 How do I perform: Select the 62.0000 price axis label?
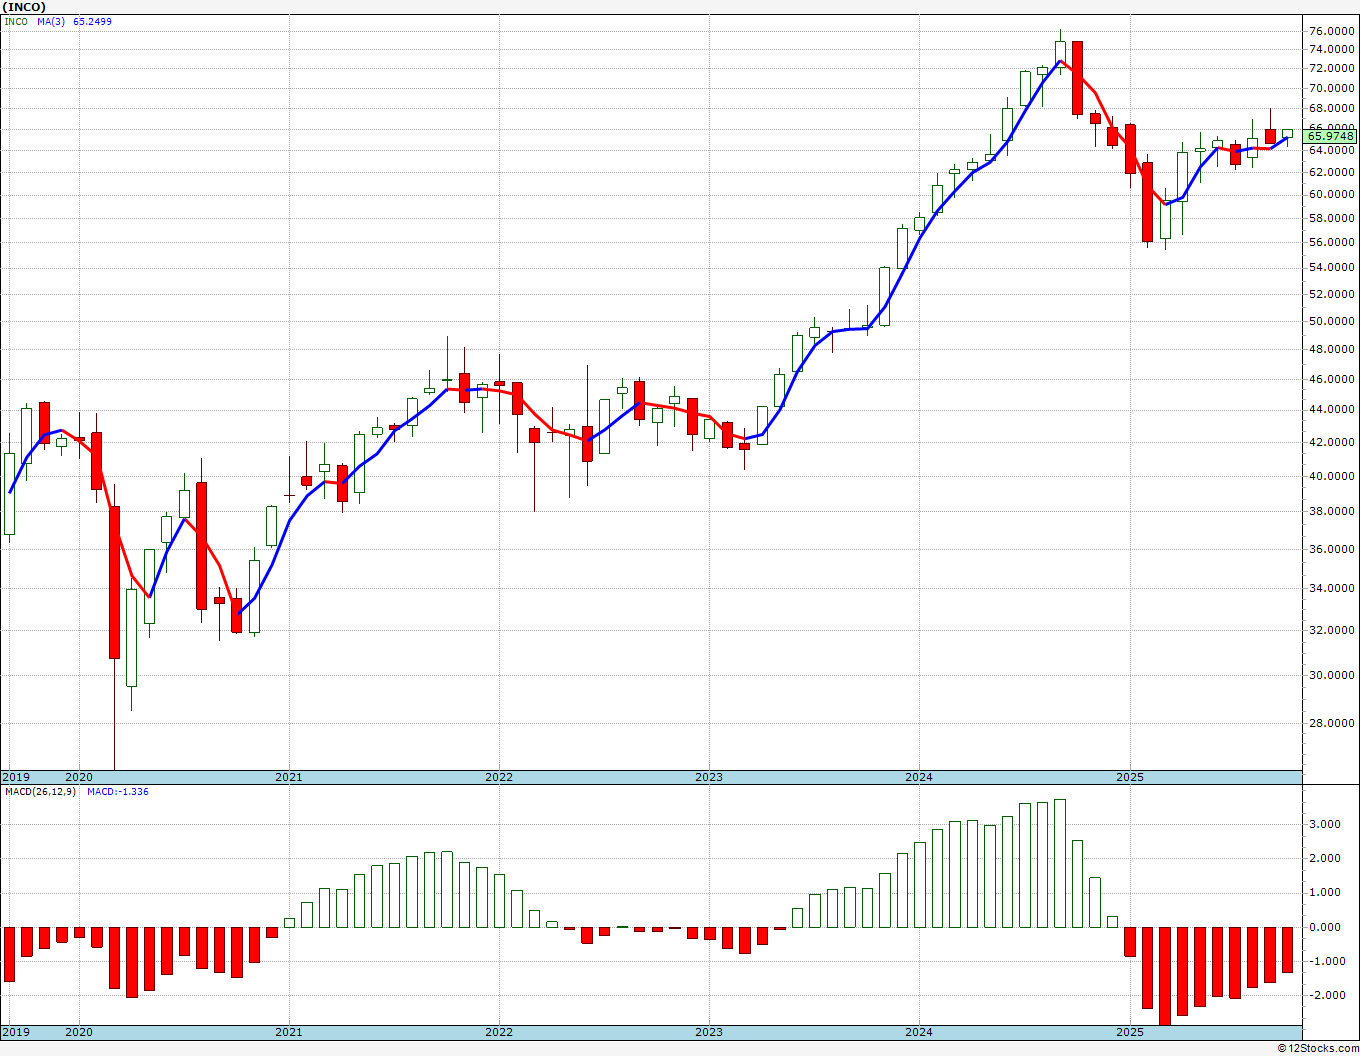[x=1332, y=171]
